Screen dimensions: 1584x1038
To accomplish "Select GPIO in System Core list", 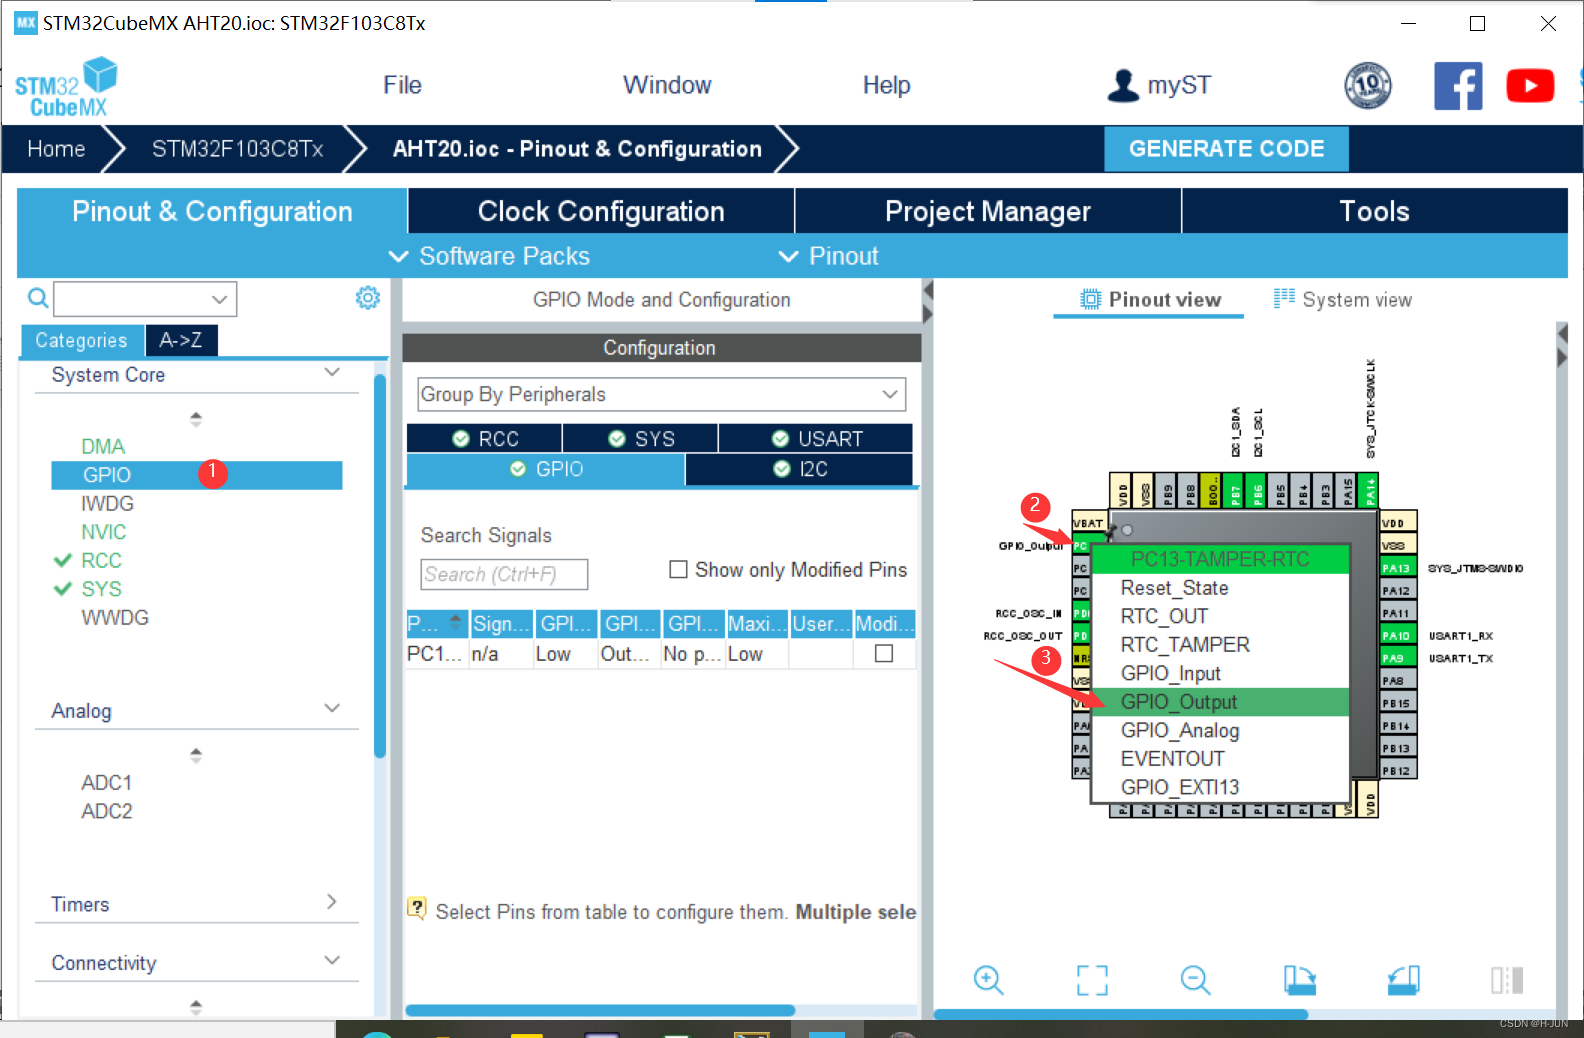I will pyautogui.click(x=197, y=475).
